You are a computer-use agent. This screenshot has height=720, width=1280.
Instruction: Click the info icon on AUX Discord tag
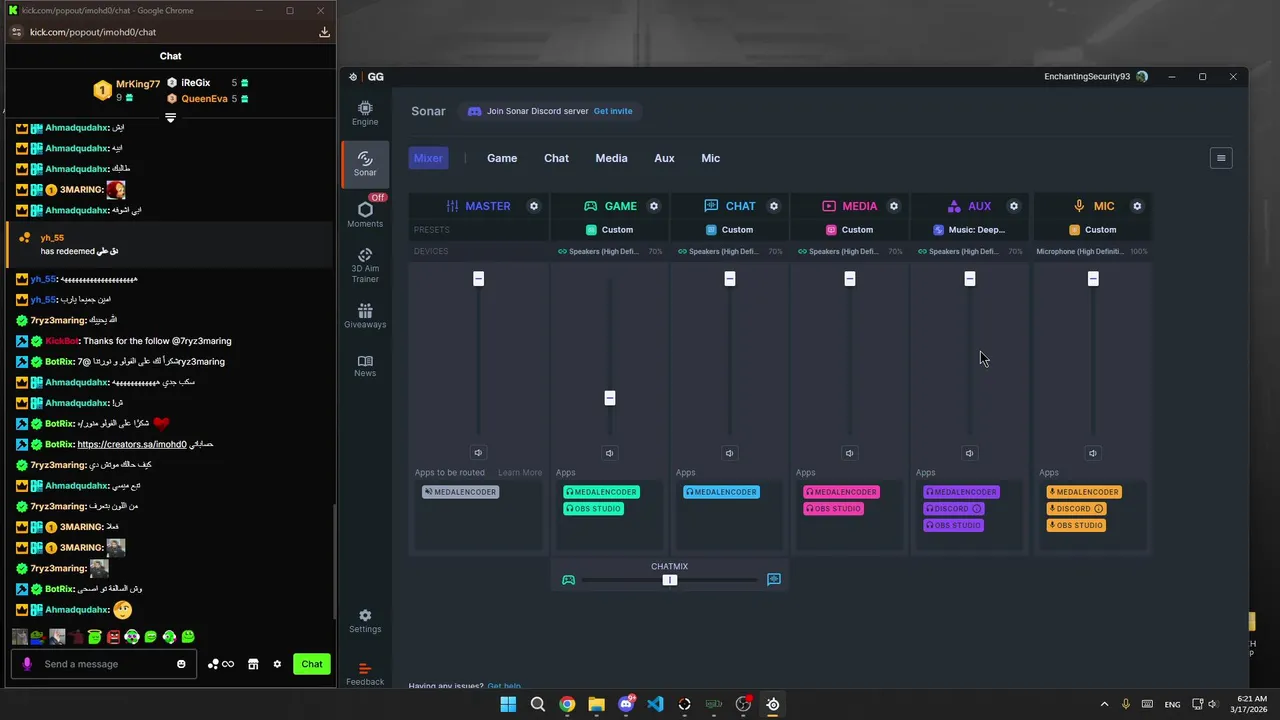coord(977,509)
